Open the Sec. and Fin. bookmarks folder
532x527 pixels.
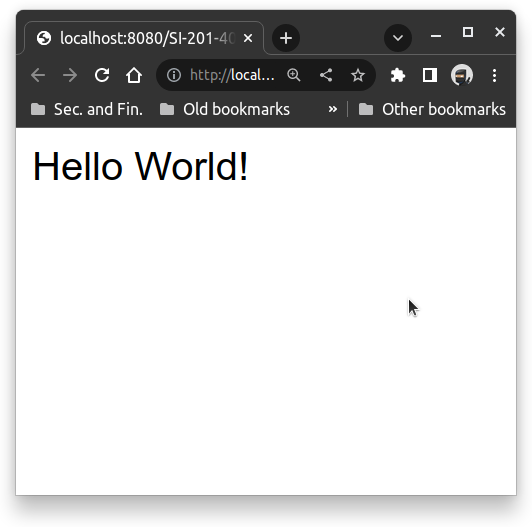coord(87,109)
